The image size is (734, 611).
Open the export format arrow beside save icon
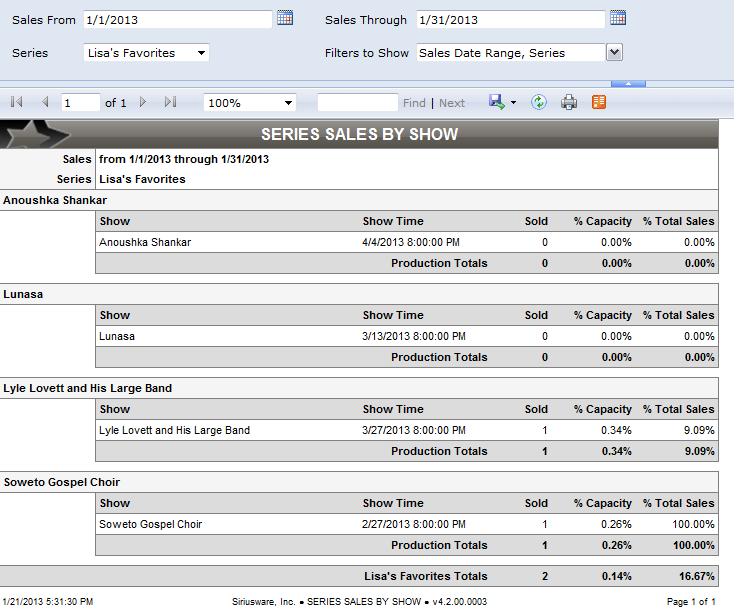coord(513,103)
